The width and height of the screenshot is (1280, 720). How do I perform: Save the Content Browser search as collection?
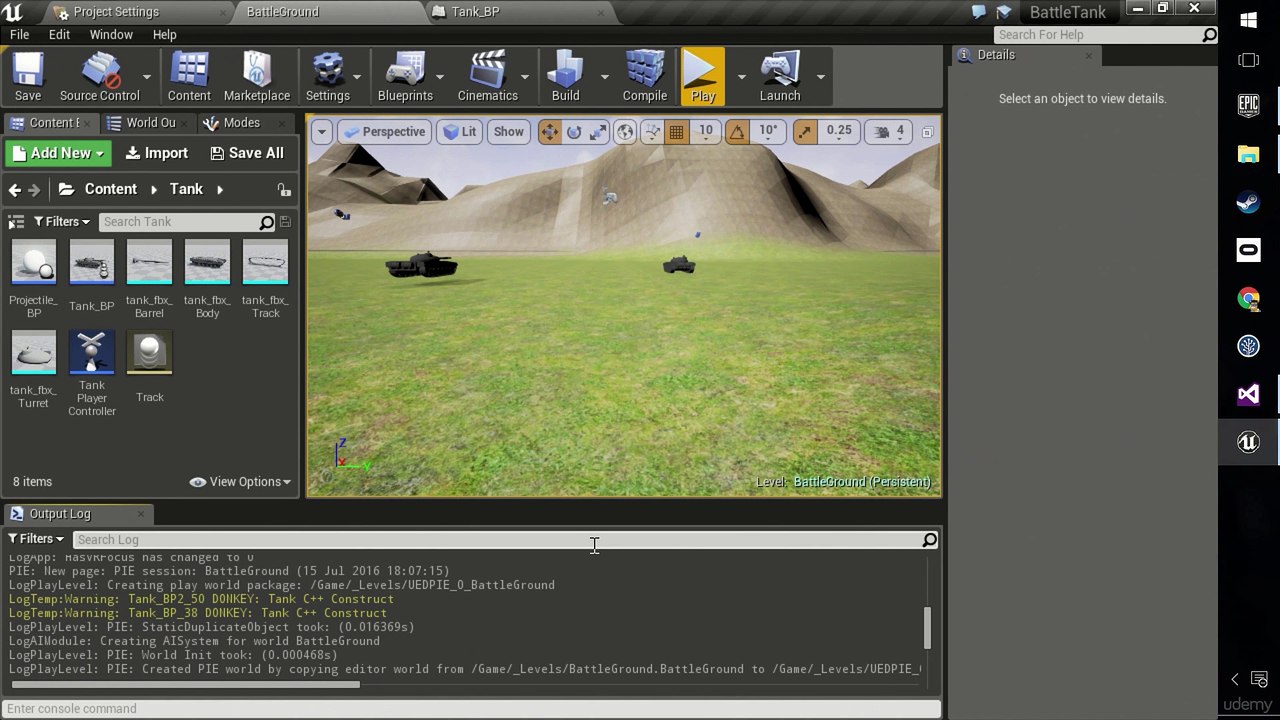[285, 222]
